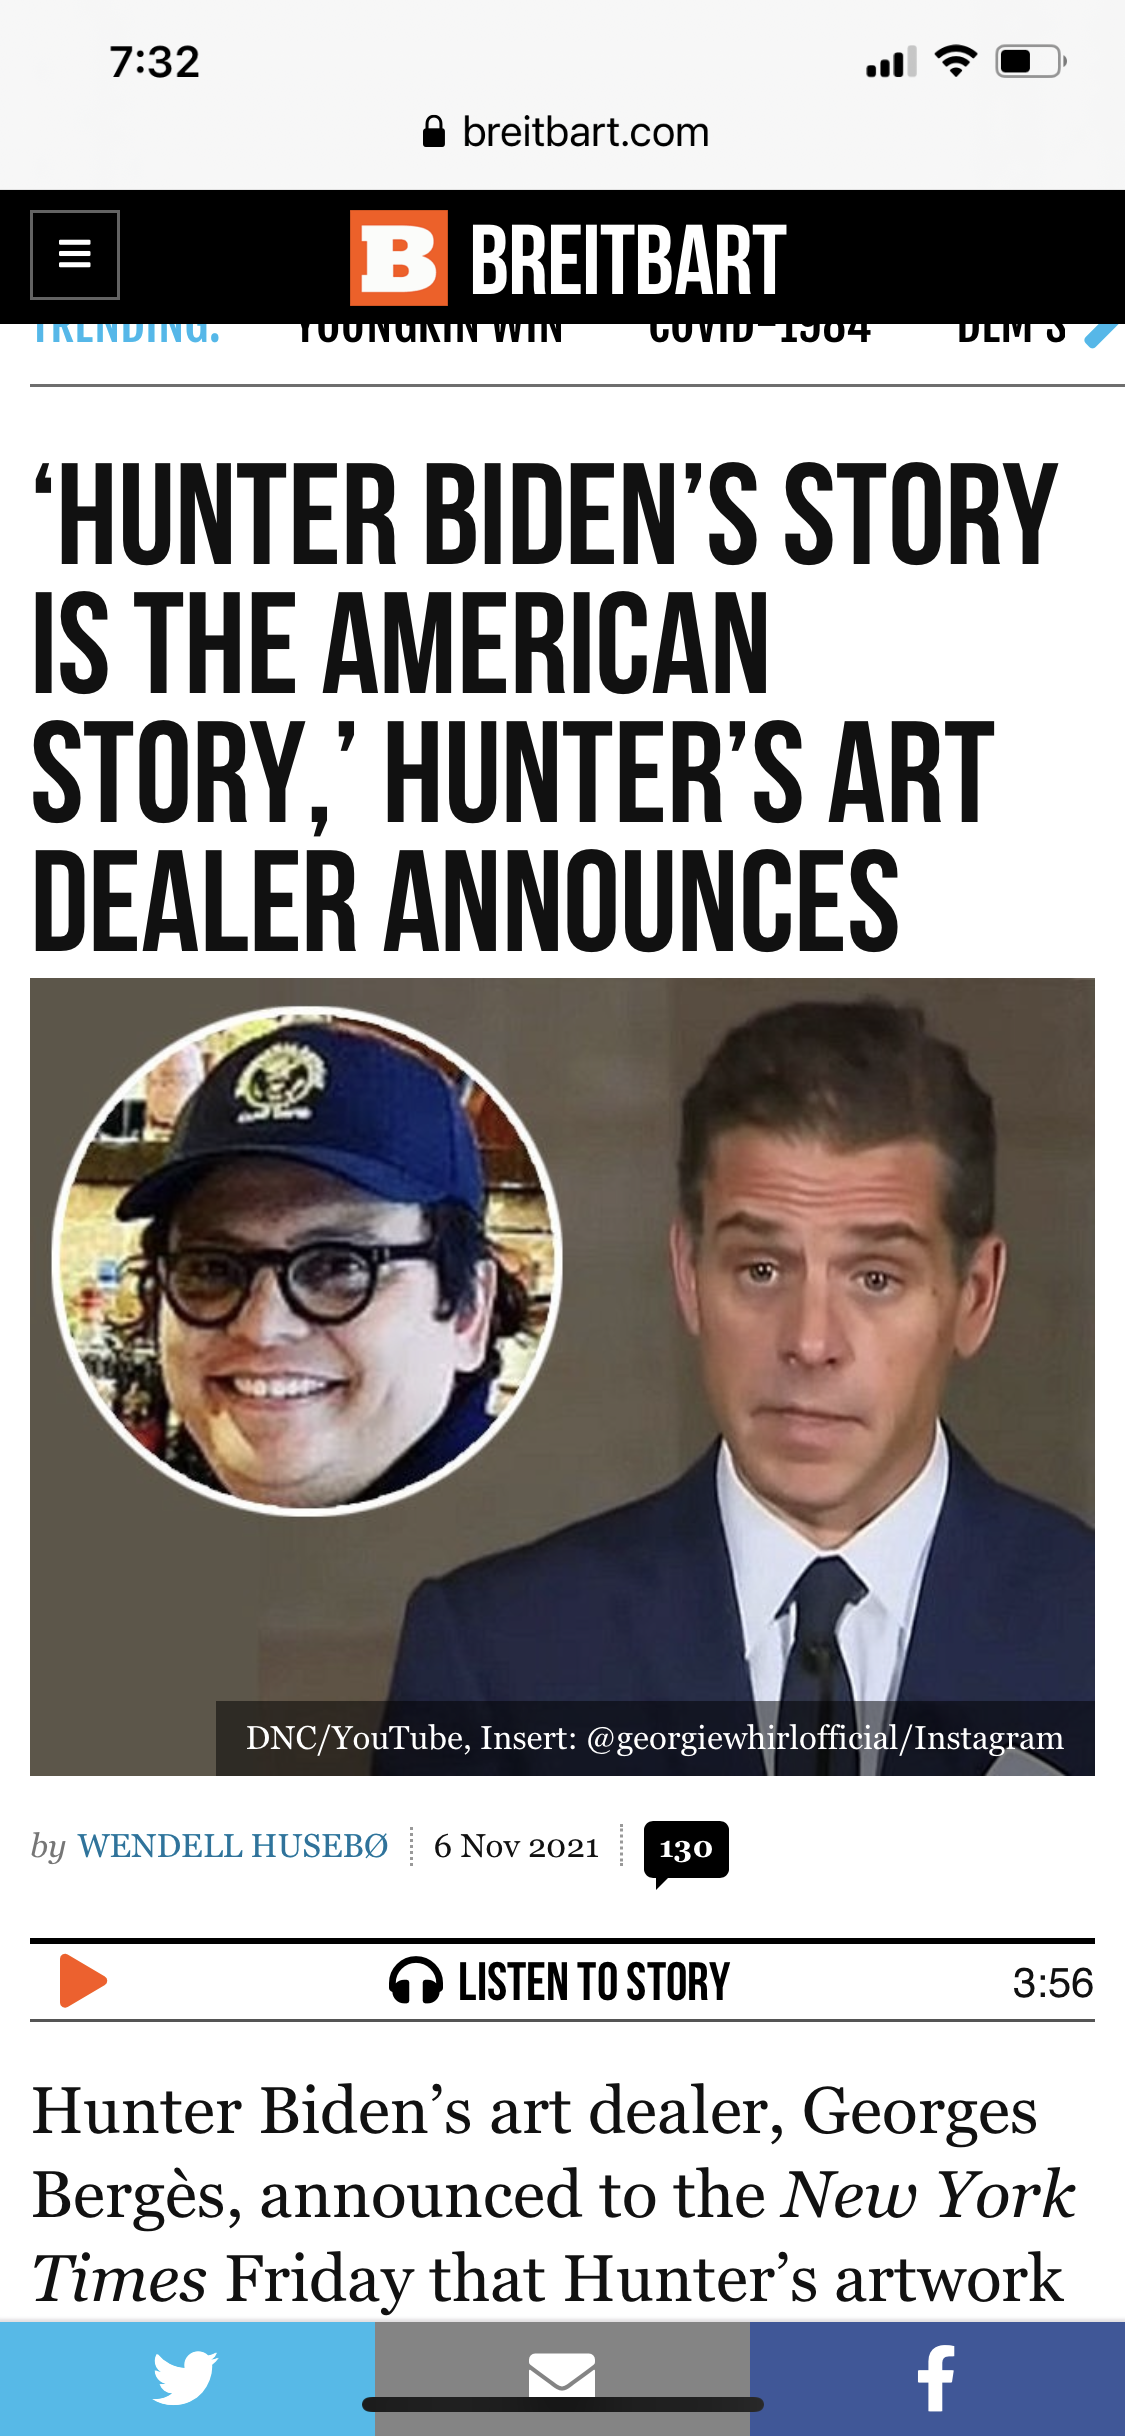Tap the Breitbart B logo
The height and width of the screenshot is (2436, 1125).
click(x=399, y=257)
